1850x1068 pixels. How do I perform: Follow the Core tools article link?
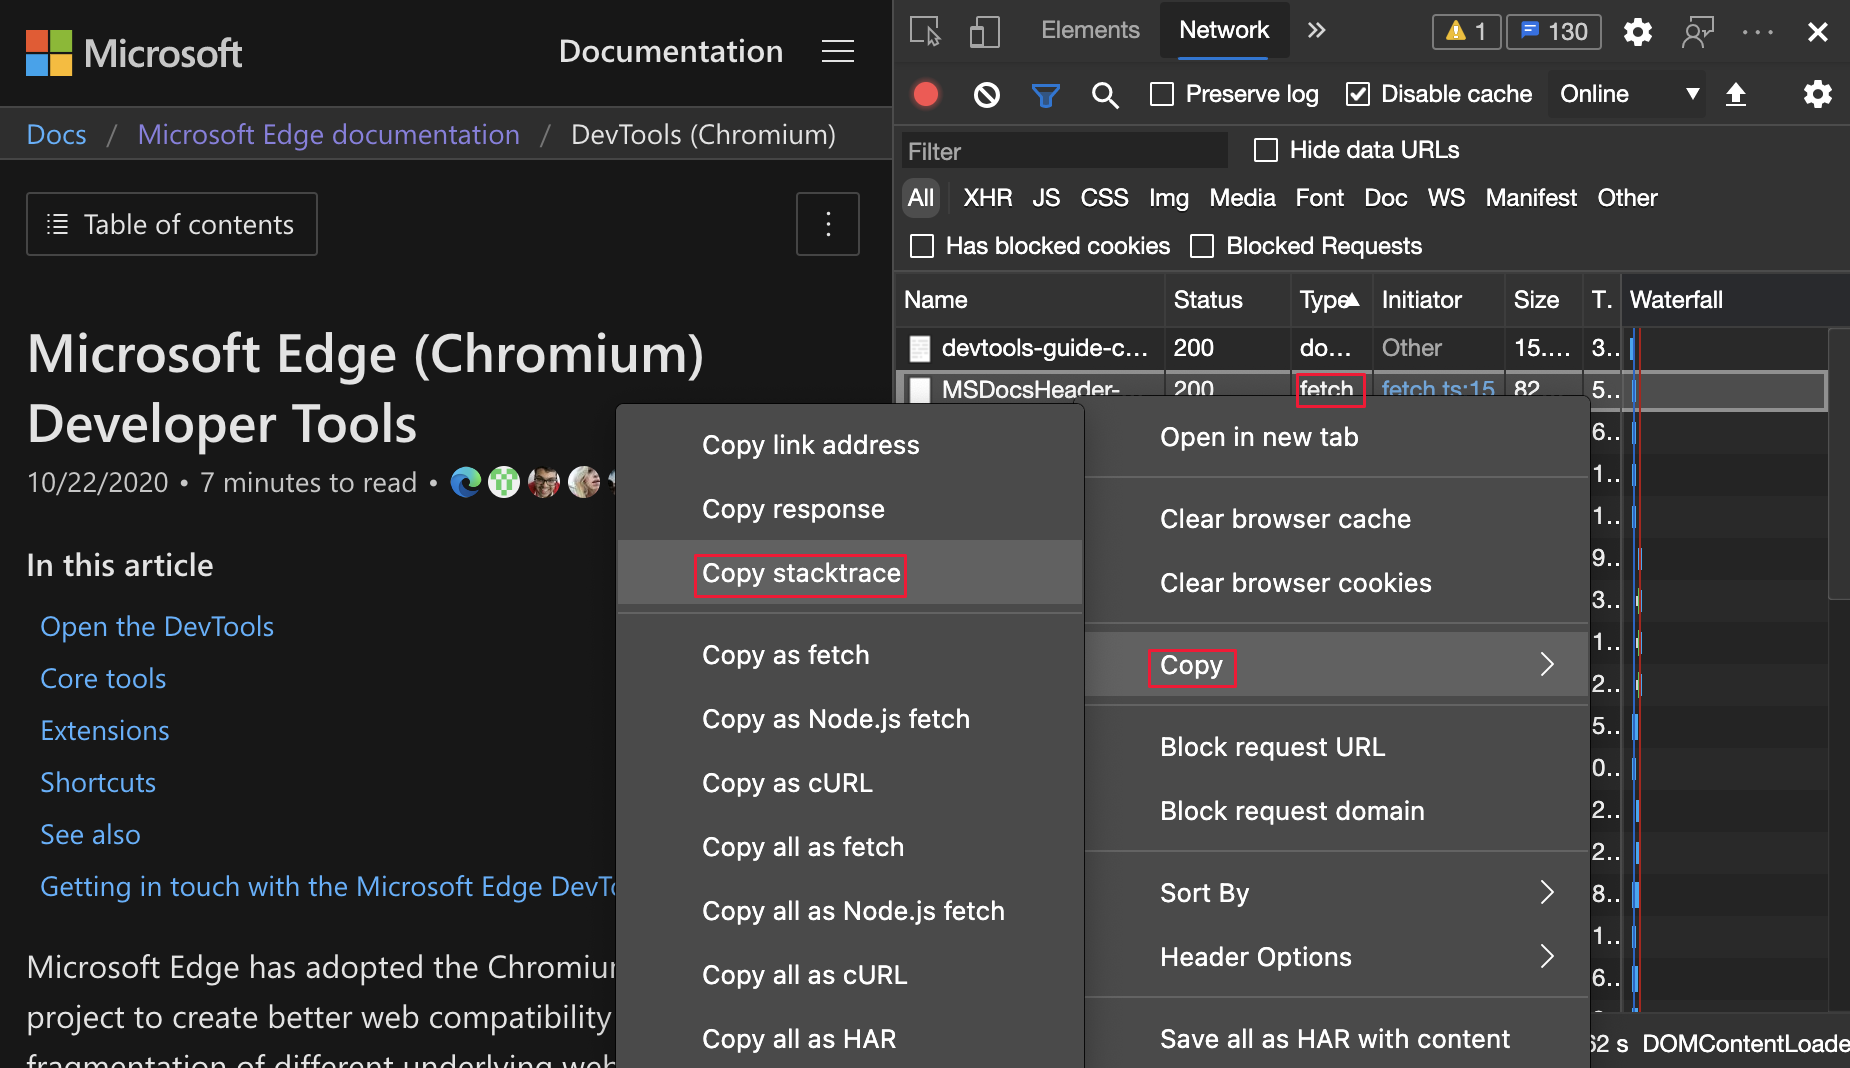102,678
